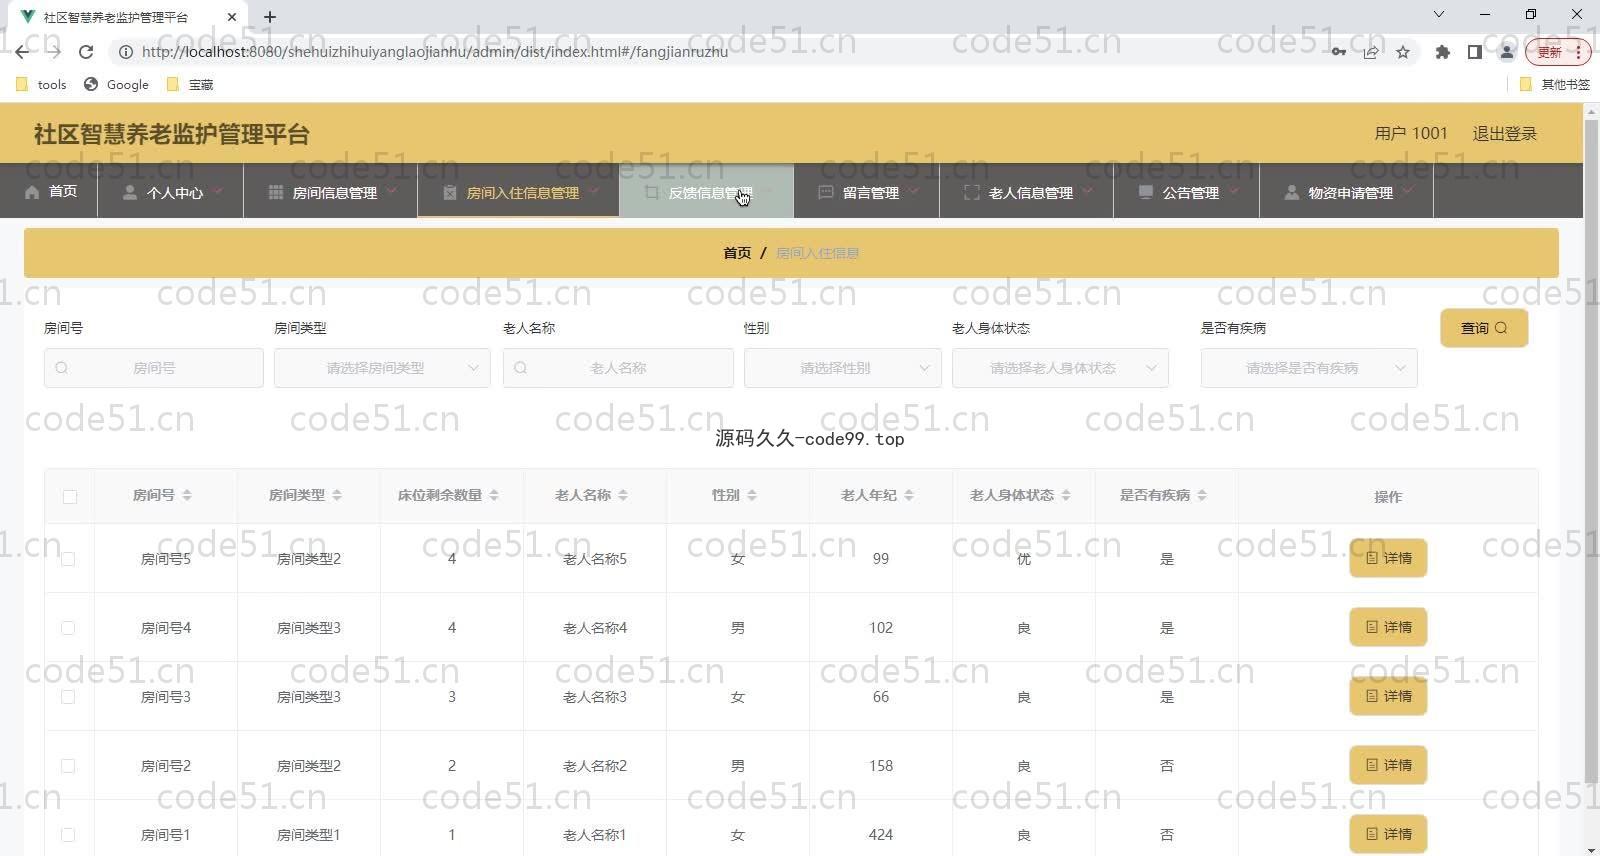Open 详情 for the 房间号4 row
1600x856 pixels.
click(1388, 627)
